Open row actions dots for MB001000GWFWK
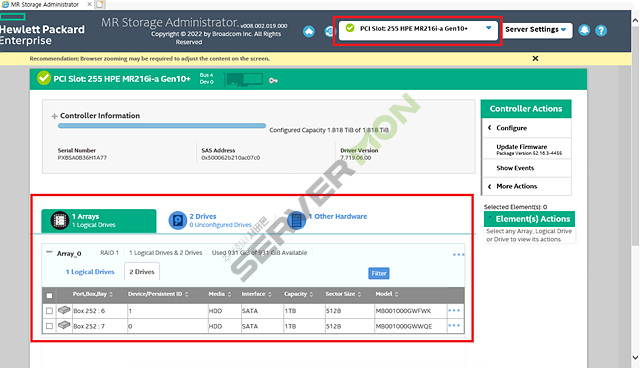Screen dimensions: 640x368 tap(454, 310)
